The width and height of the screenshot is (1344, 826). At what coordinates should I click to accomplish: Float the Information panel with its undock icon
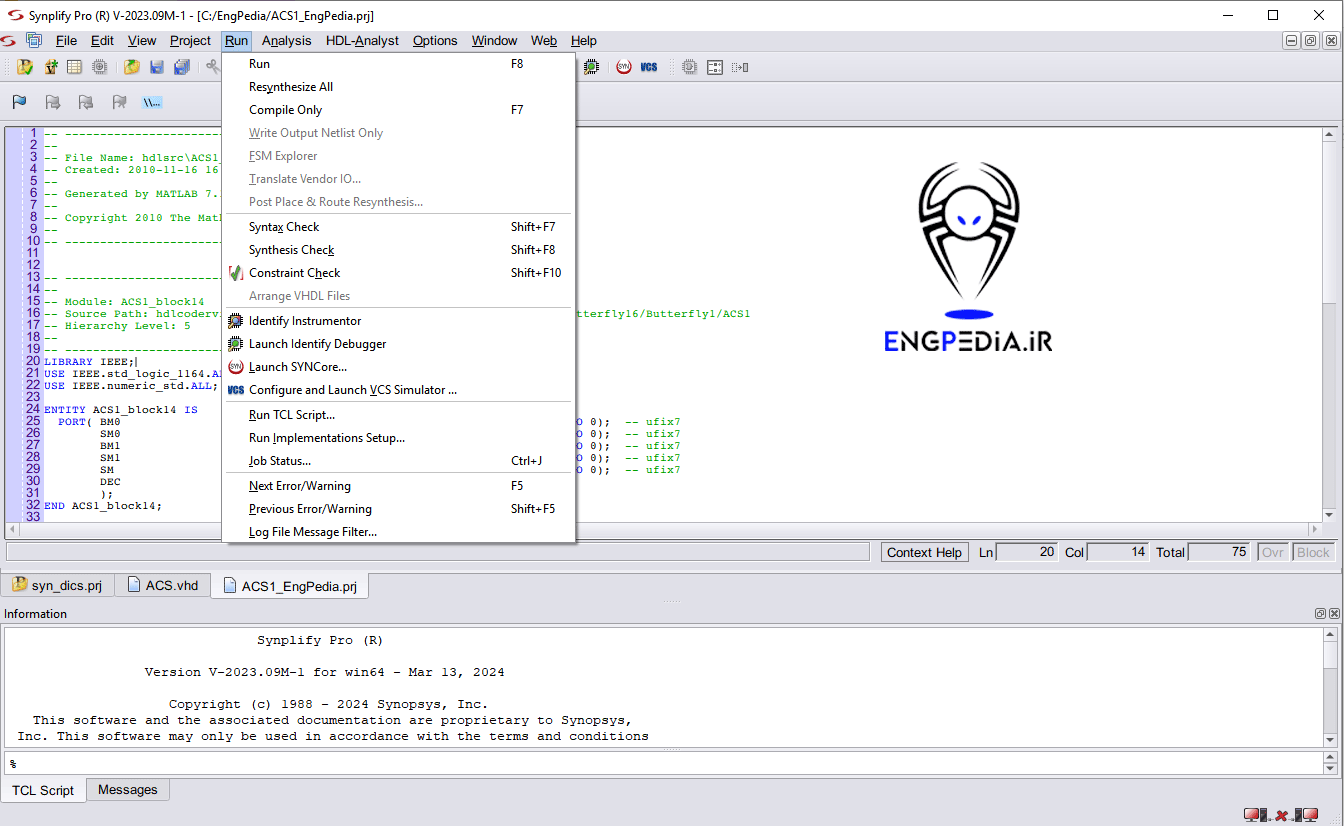(1320, 614)
